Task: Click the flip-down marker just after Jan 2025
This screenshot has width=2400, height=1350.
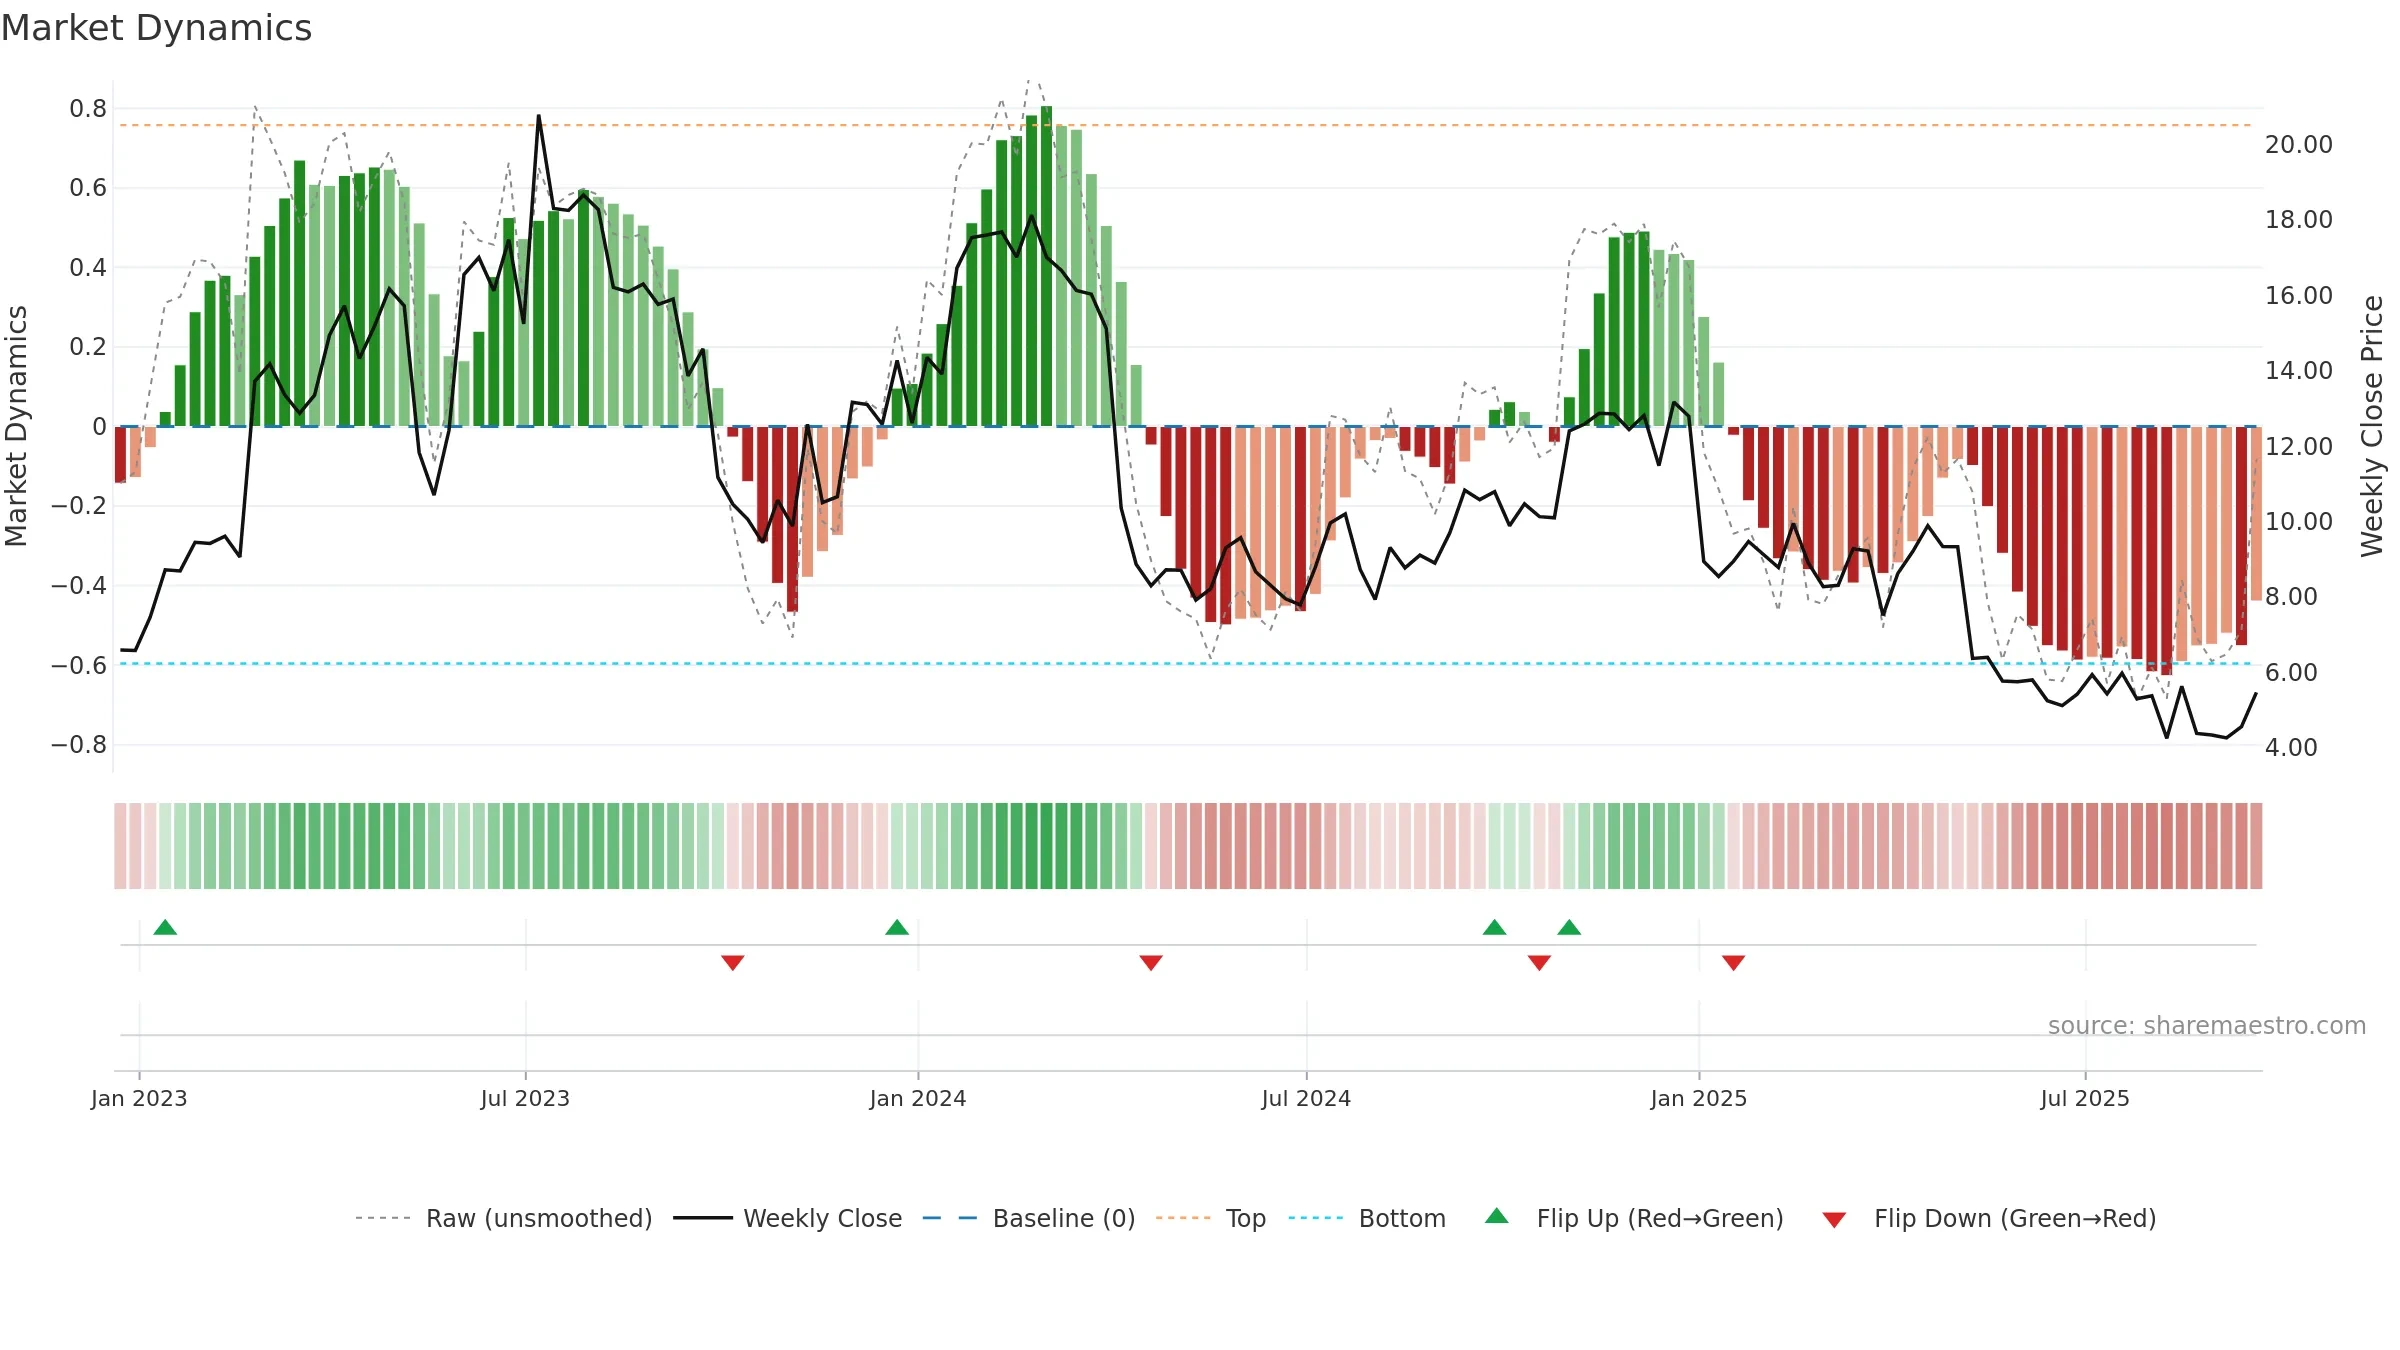Action: pos(1734,962)
